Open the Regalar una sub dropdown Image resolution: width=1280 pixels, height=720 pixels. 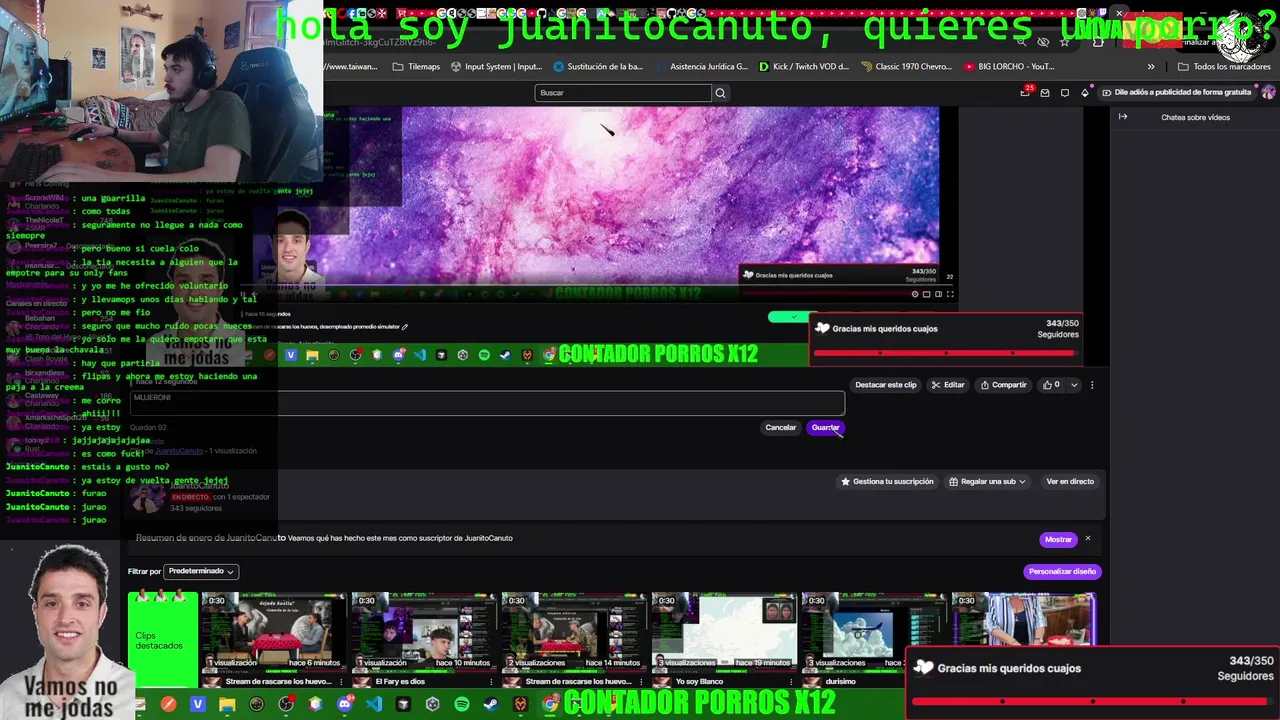[x=987, y=482]
